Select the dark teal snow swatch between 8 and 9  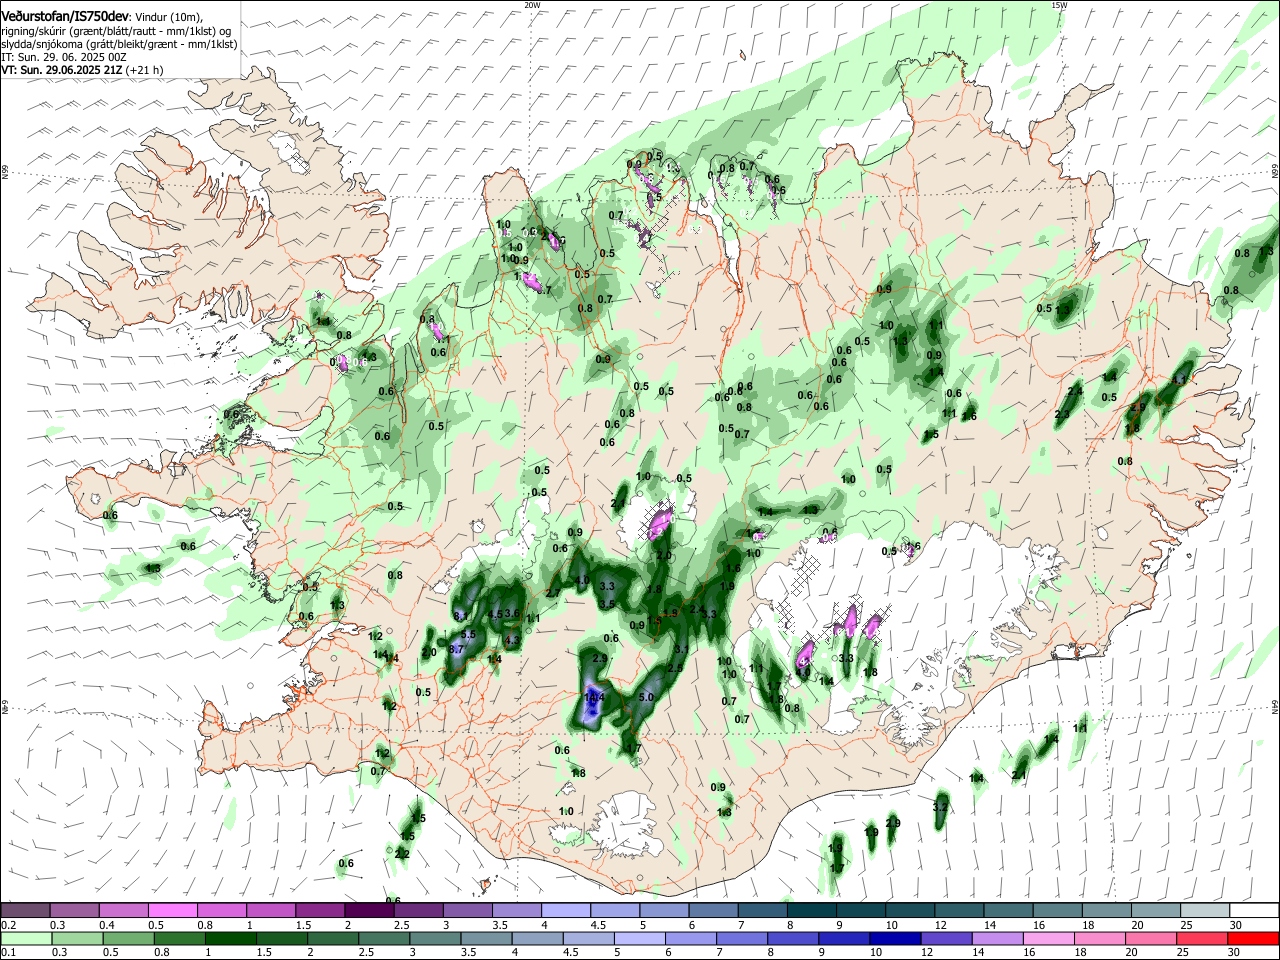812,910
